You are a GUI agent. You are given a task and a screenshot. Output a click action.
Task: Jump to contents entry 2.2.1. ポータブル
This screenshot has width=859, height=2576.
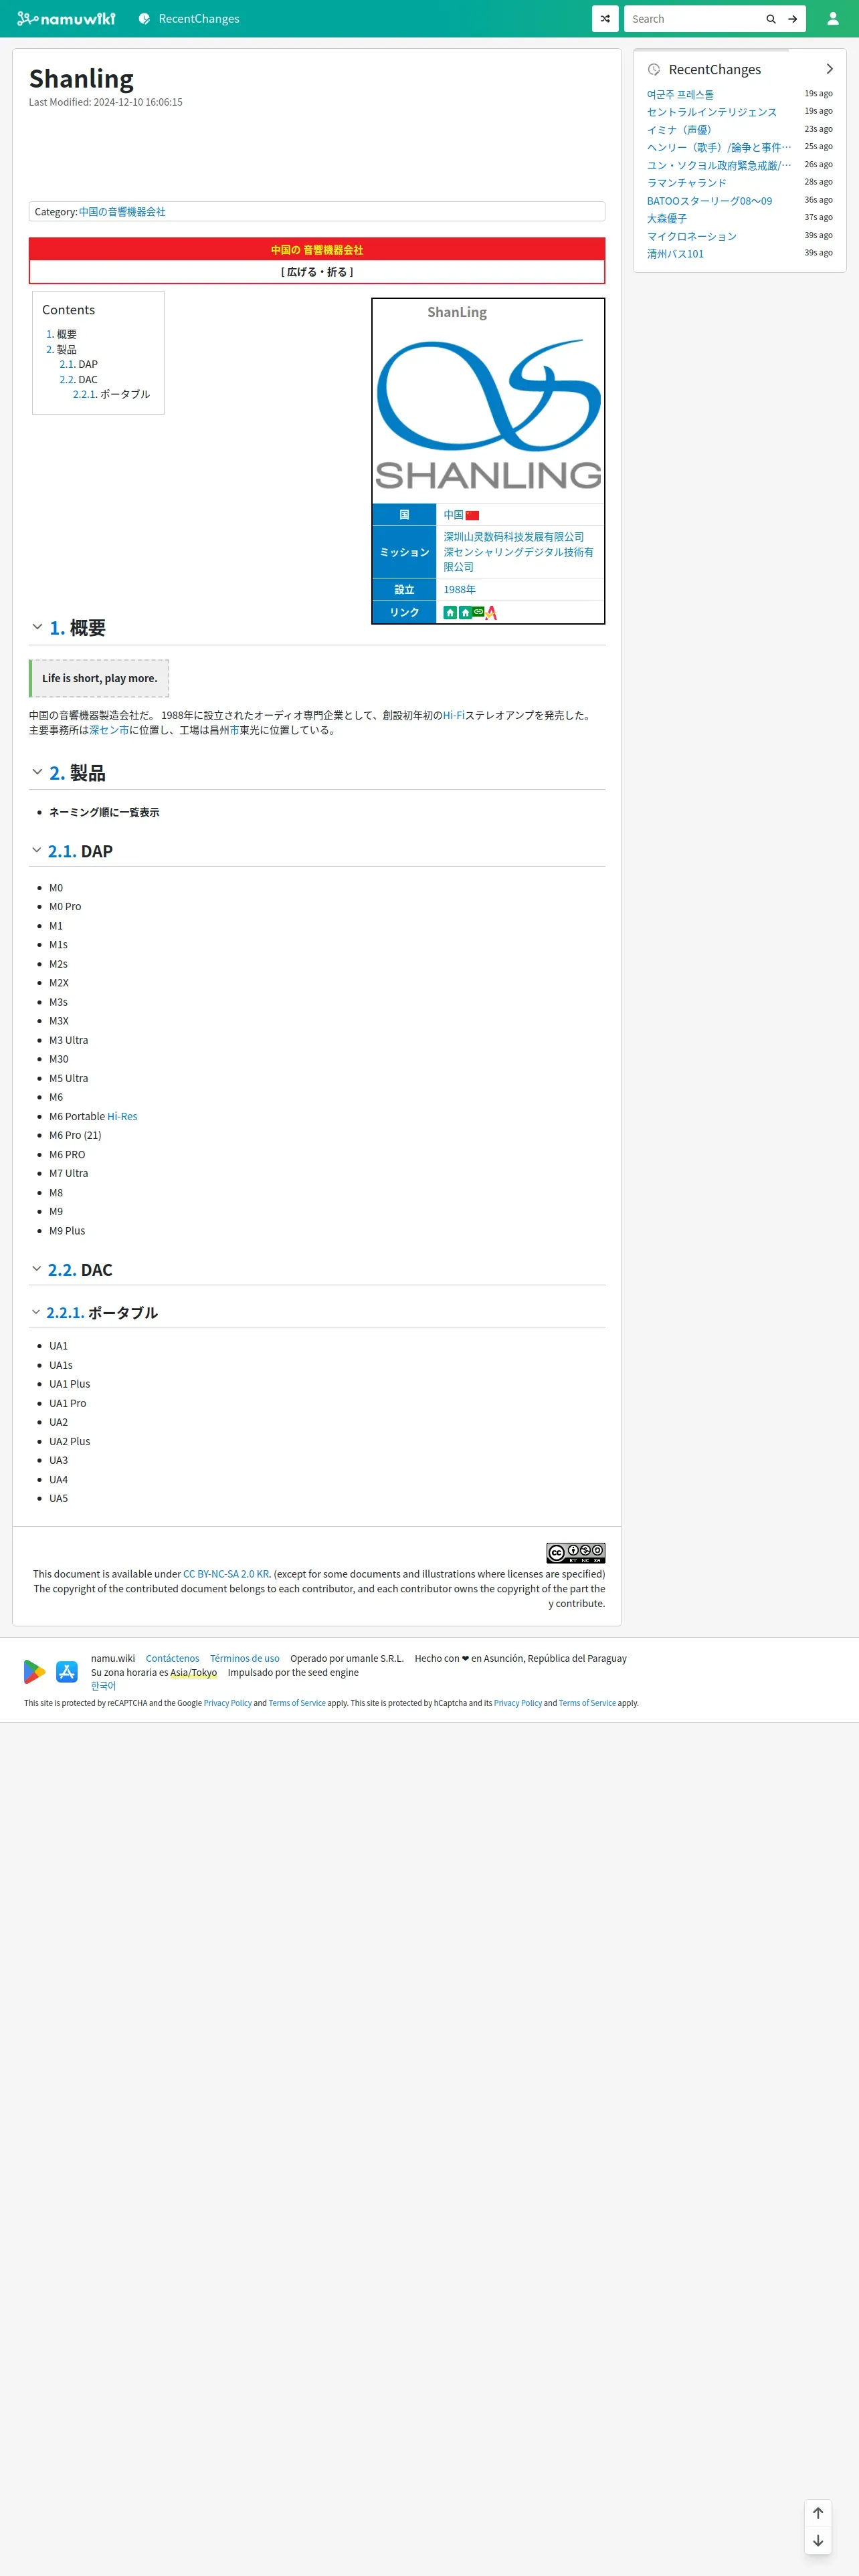tap(111, 394)
